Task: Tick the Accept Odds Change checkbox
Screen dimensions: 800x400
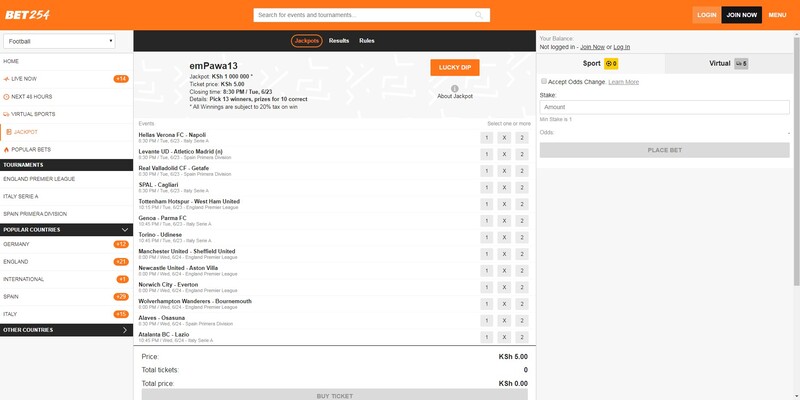Action: 544,81
